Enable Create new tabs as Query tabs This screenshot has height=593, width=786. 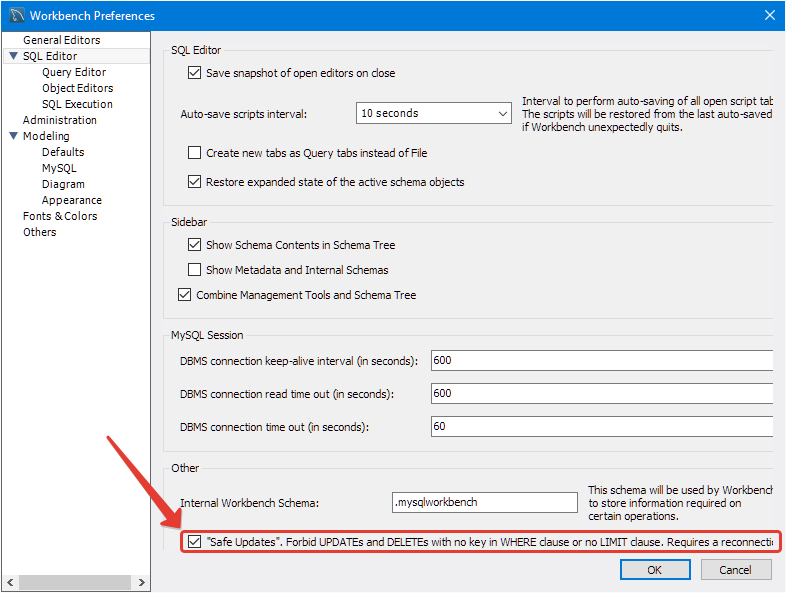click(194, 152)
